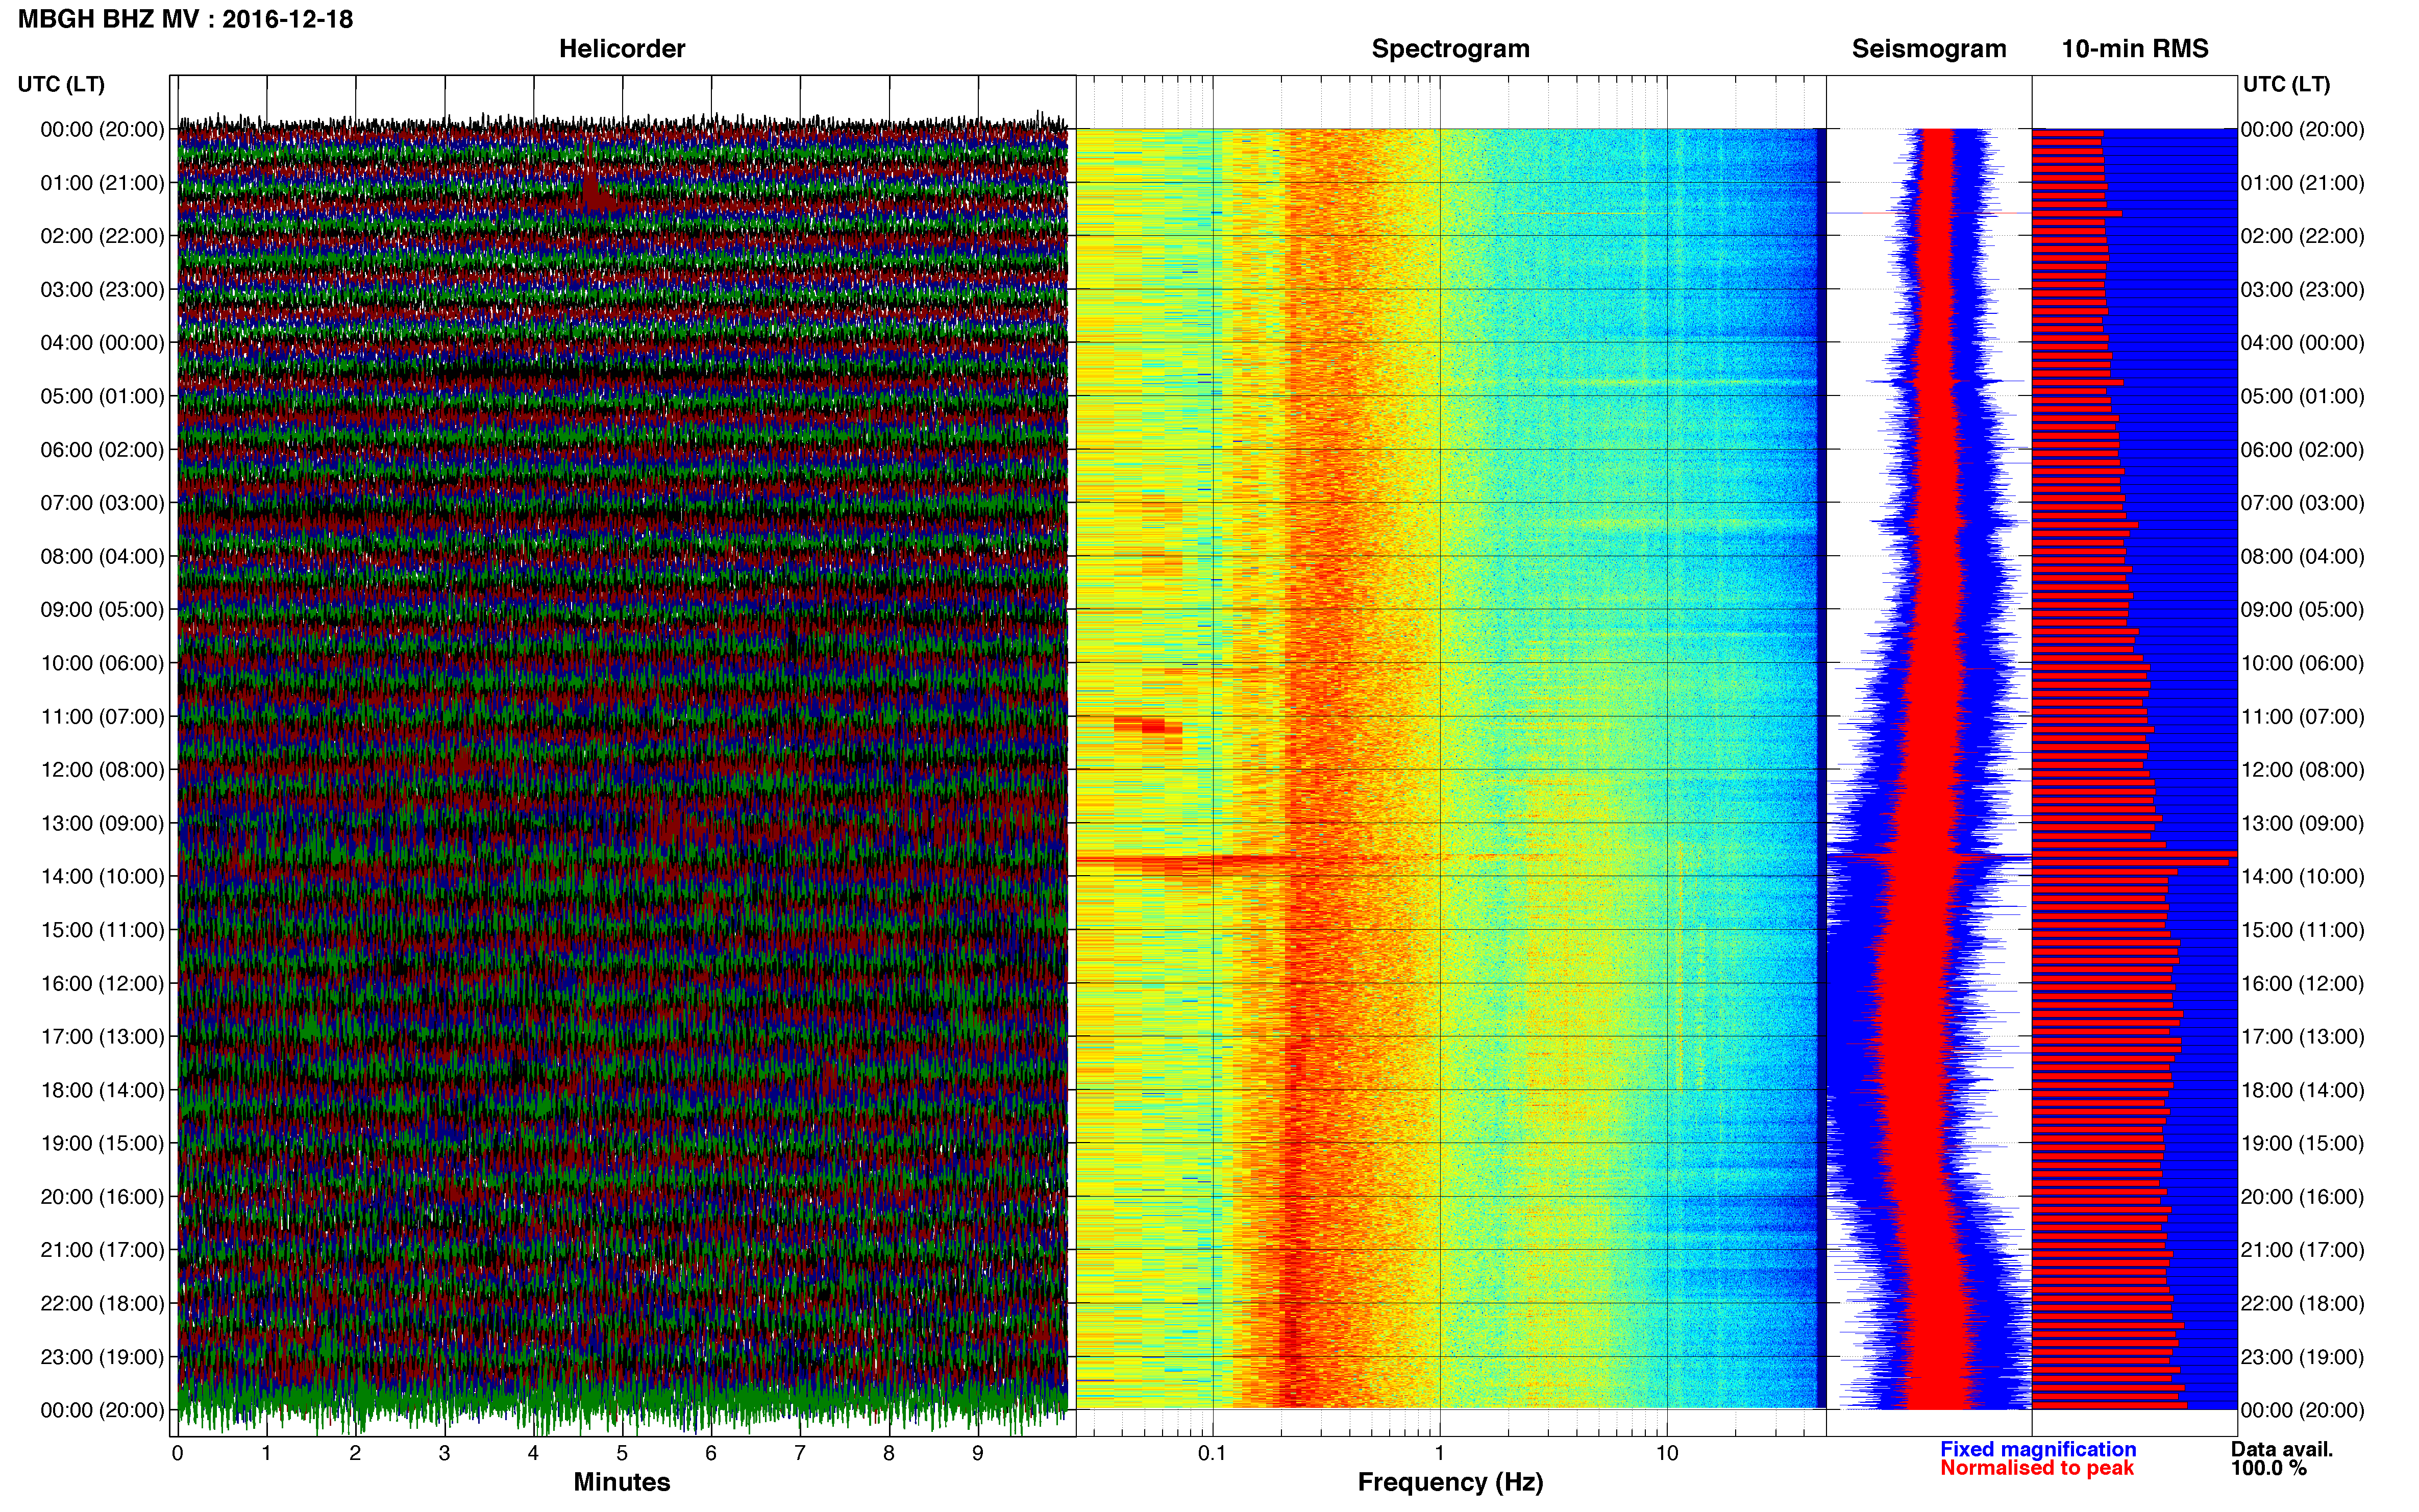Screen dimensions: 2419x1512
Task: Click RMS-side time label '05:00 (01:00)'
Action: tap(2303, 396)
